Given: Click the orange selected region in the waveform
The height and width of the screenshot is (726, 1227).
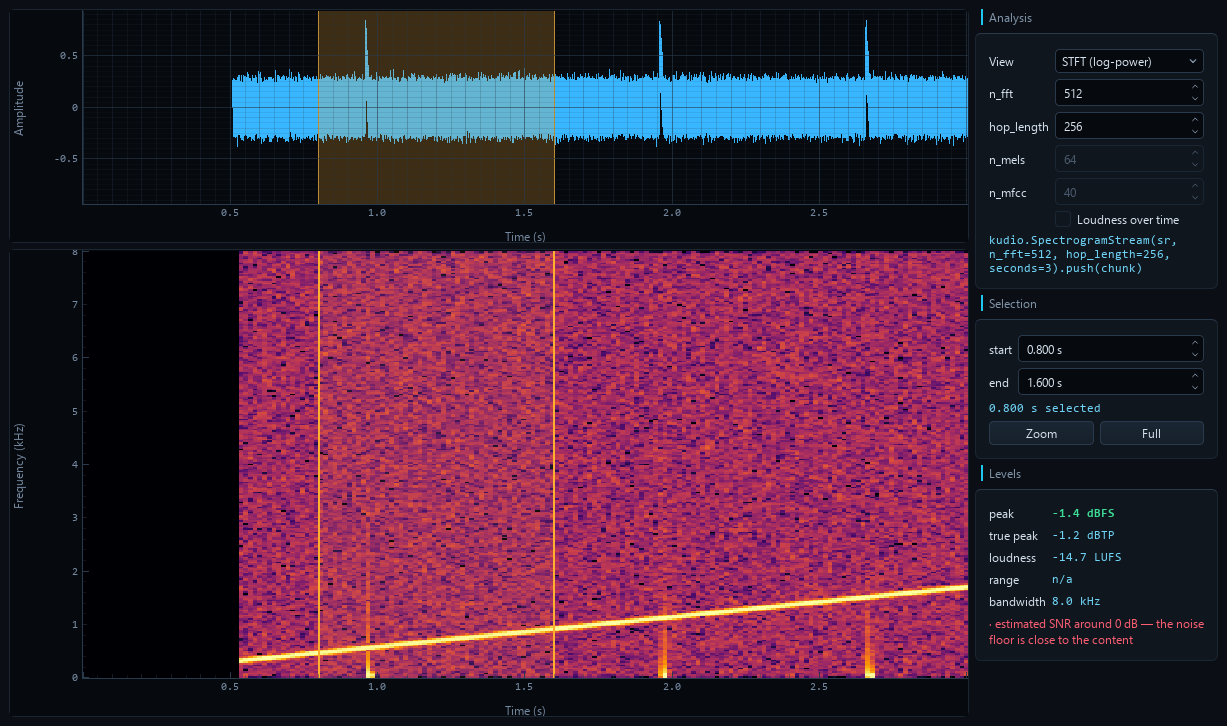Looking at the screenshot, I should tap(436, 108).
